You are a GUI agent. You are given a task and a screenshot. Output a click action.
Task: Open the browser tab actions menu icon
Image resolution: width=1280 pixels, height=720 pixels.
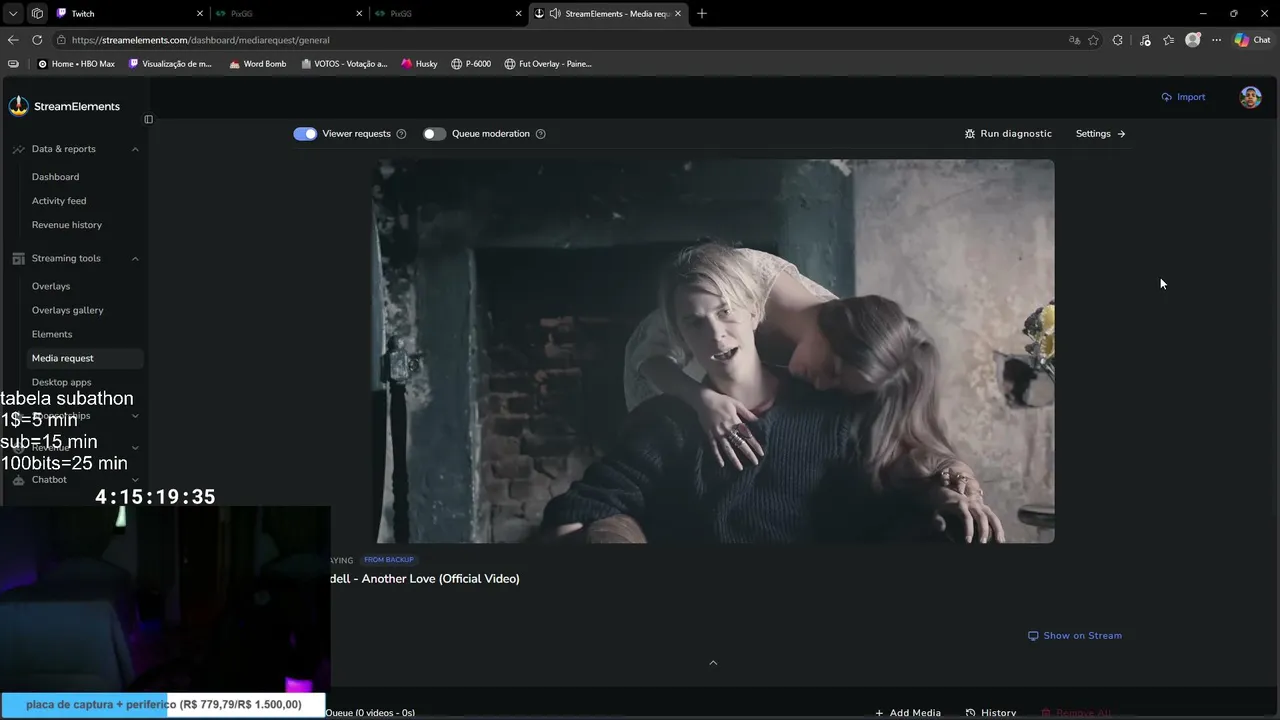pos(13,13)
